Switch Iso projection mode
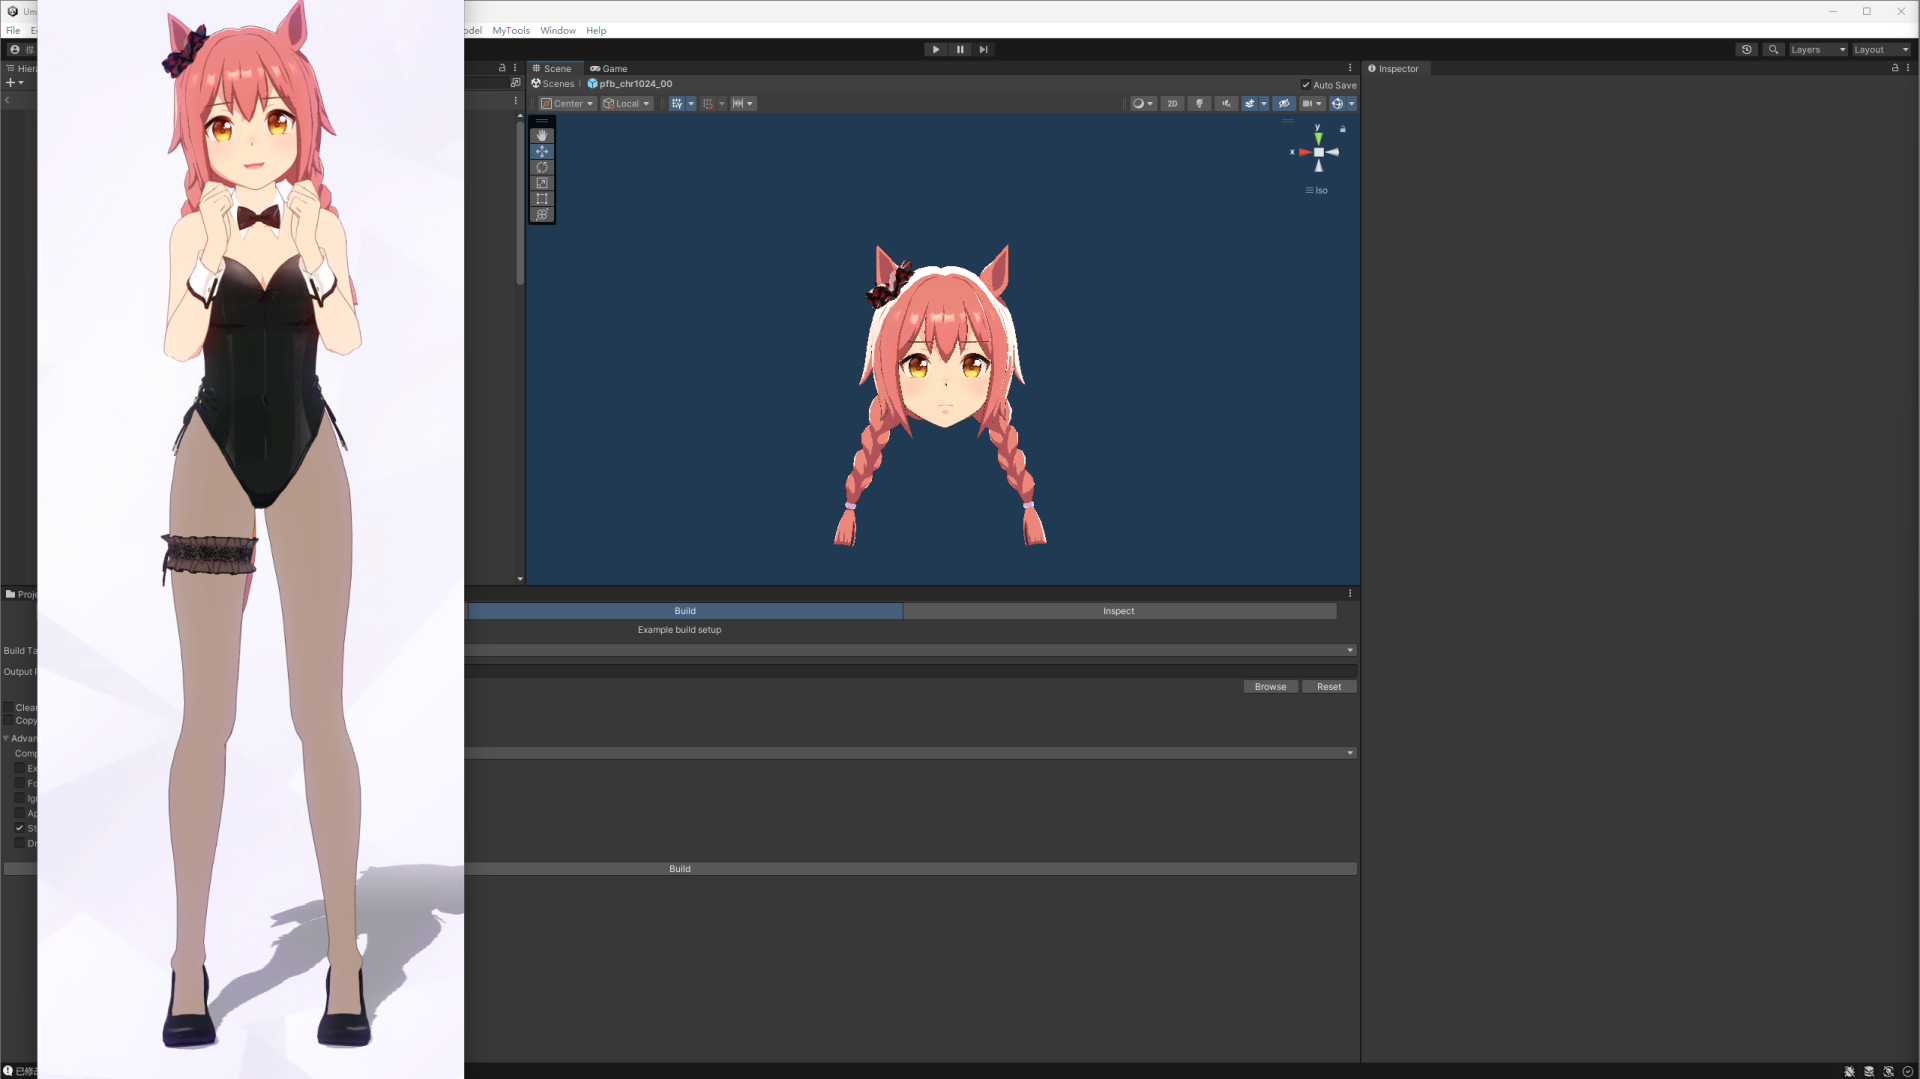Screen dimensions: 1920x1079 point(1317,191)
